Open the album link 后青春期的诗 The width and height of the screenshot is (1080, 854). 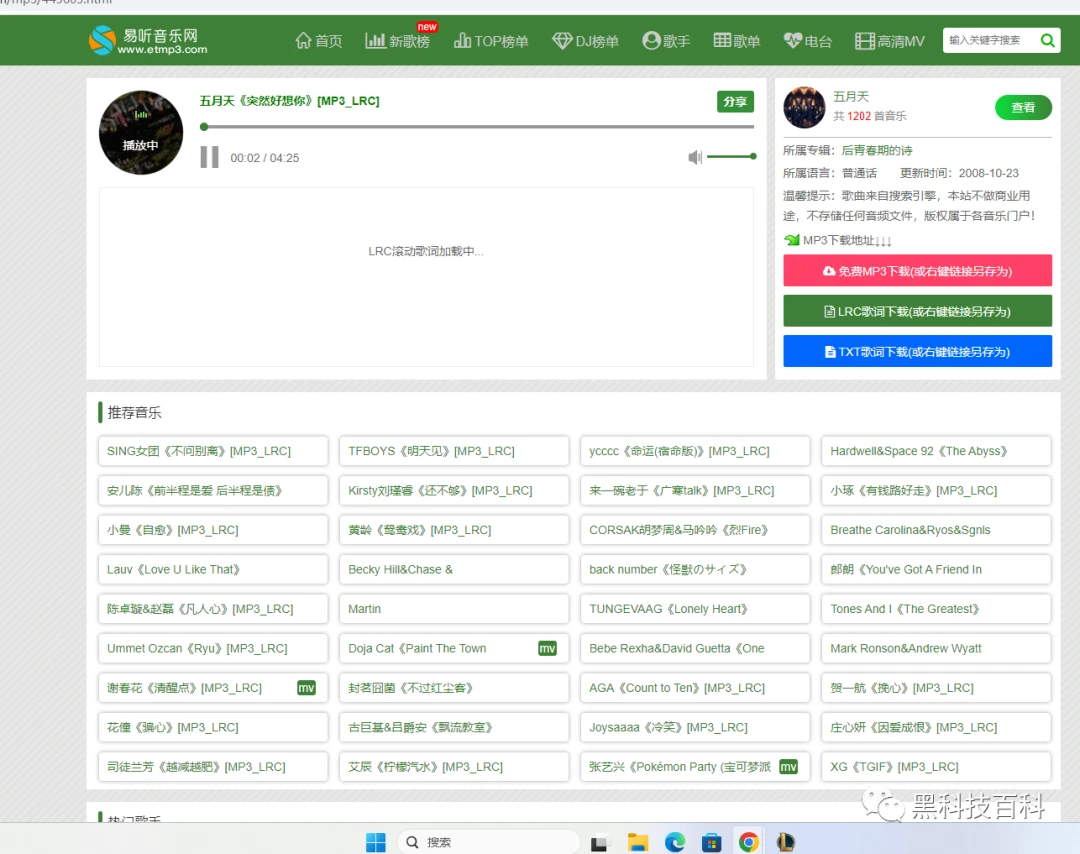[x=876, y=150]
